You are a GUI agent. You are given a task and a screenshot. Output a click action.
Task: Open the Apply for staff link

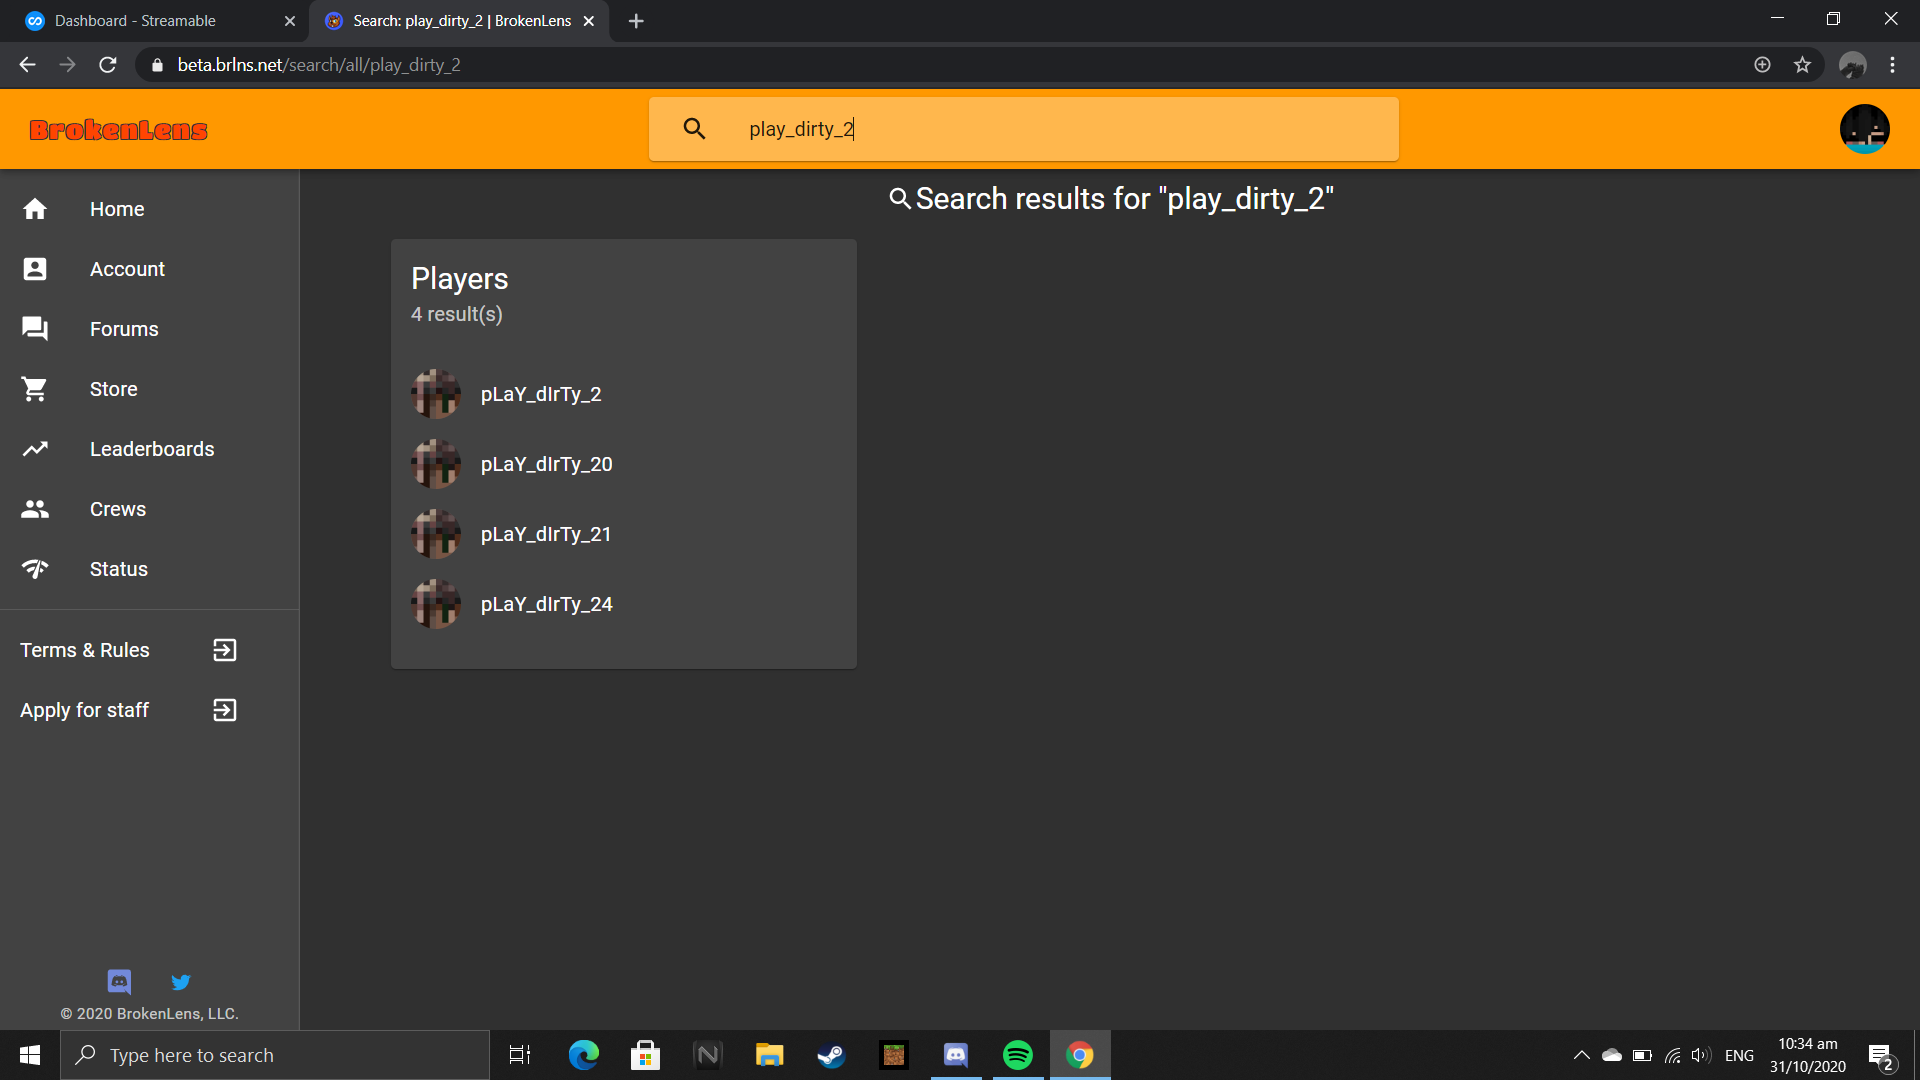pyautogui.click(x=85, y=710)
